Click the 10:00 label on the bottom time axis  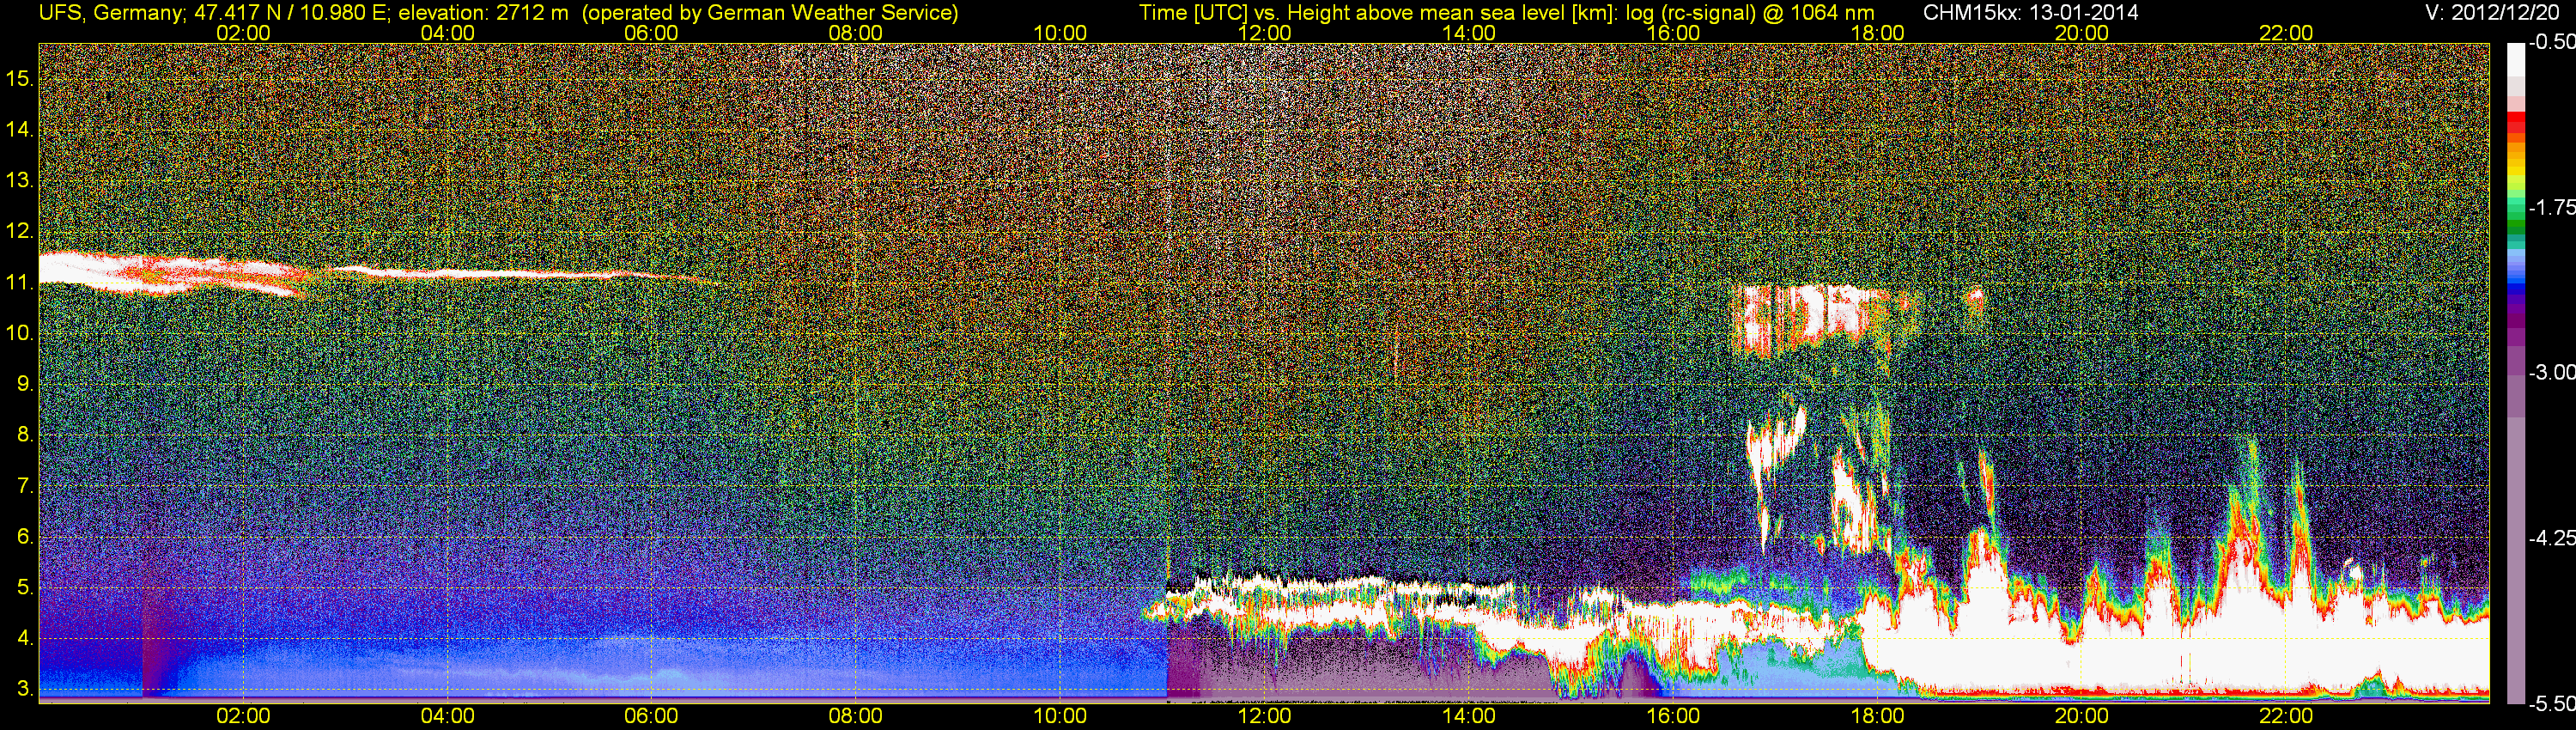[x=1060, y=717]
